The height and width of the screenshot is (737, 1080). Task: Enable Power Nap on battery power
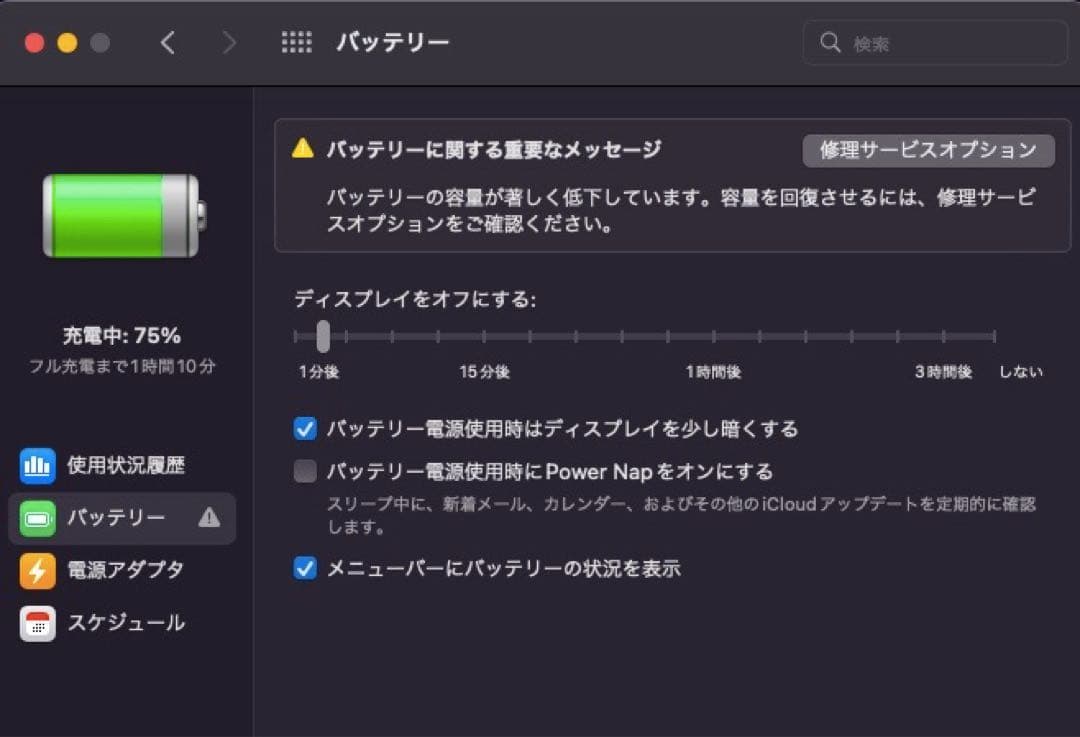click(x=304, y=470)
